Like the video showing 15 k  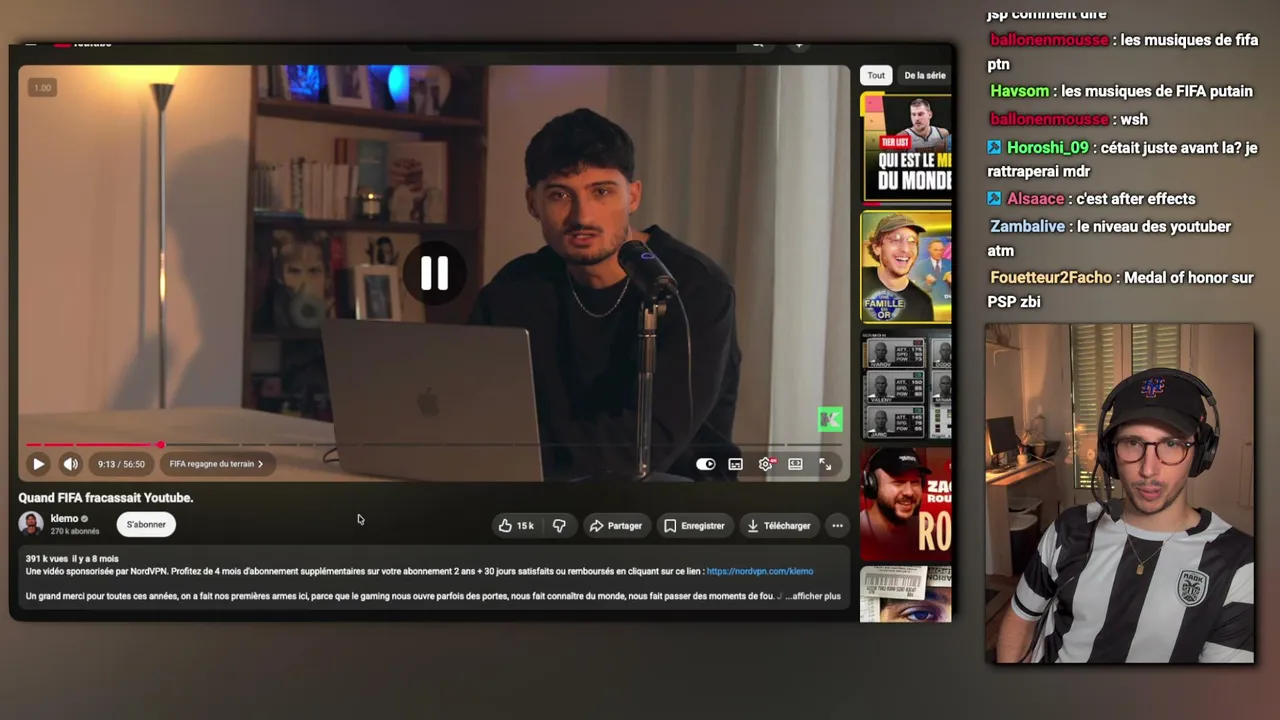(x=516, y=525)
